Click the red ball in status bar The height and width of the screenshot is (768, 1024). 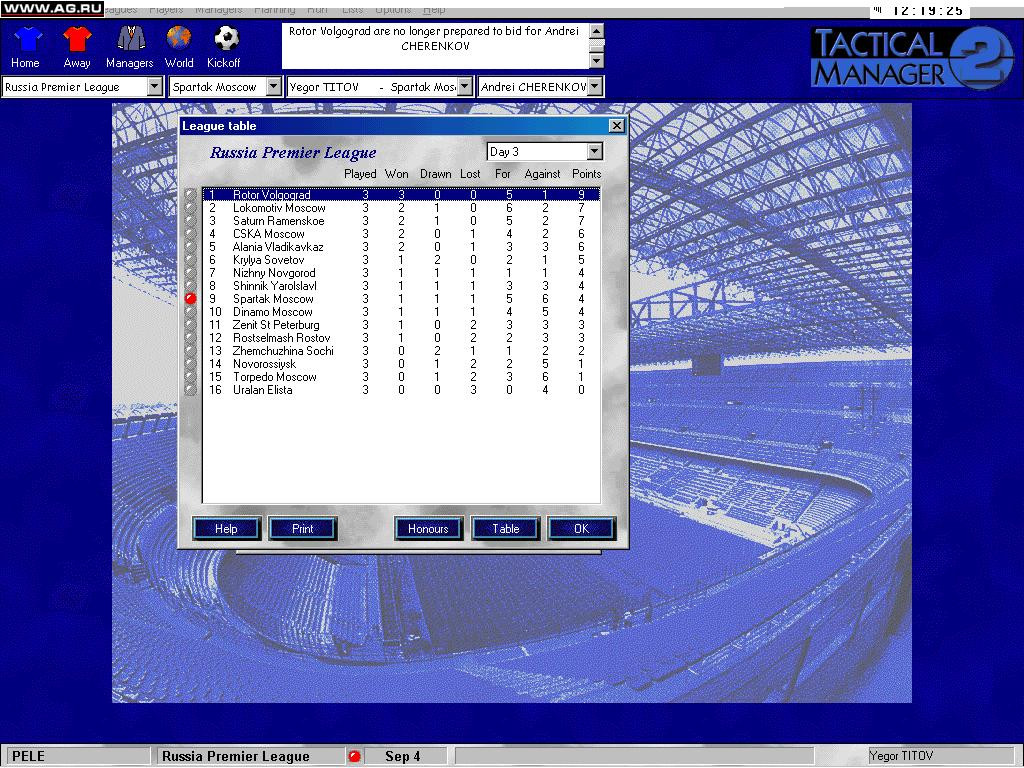355,756
